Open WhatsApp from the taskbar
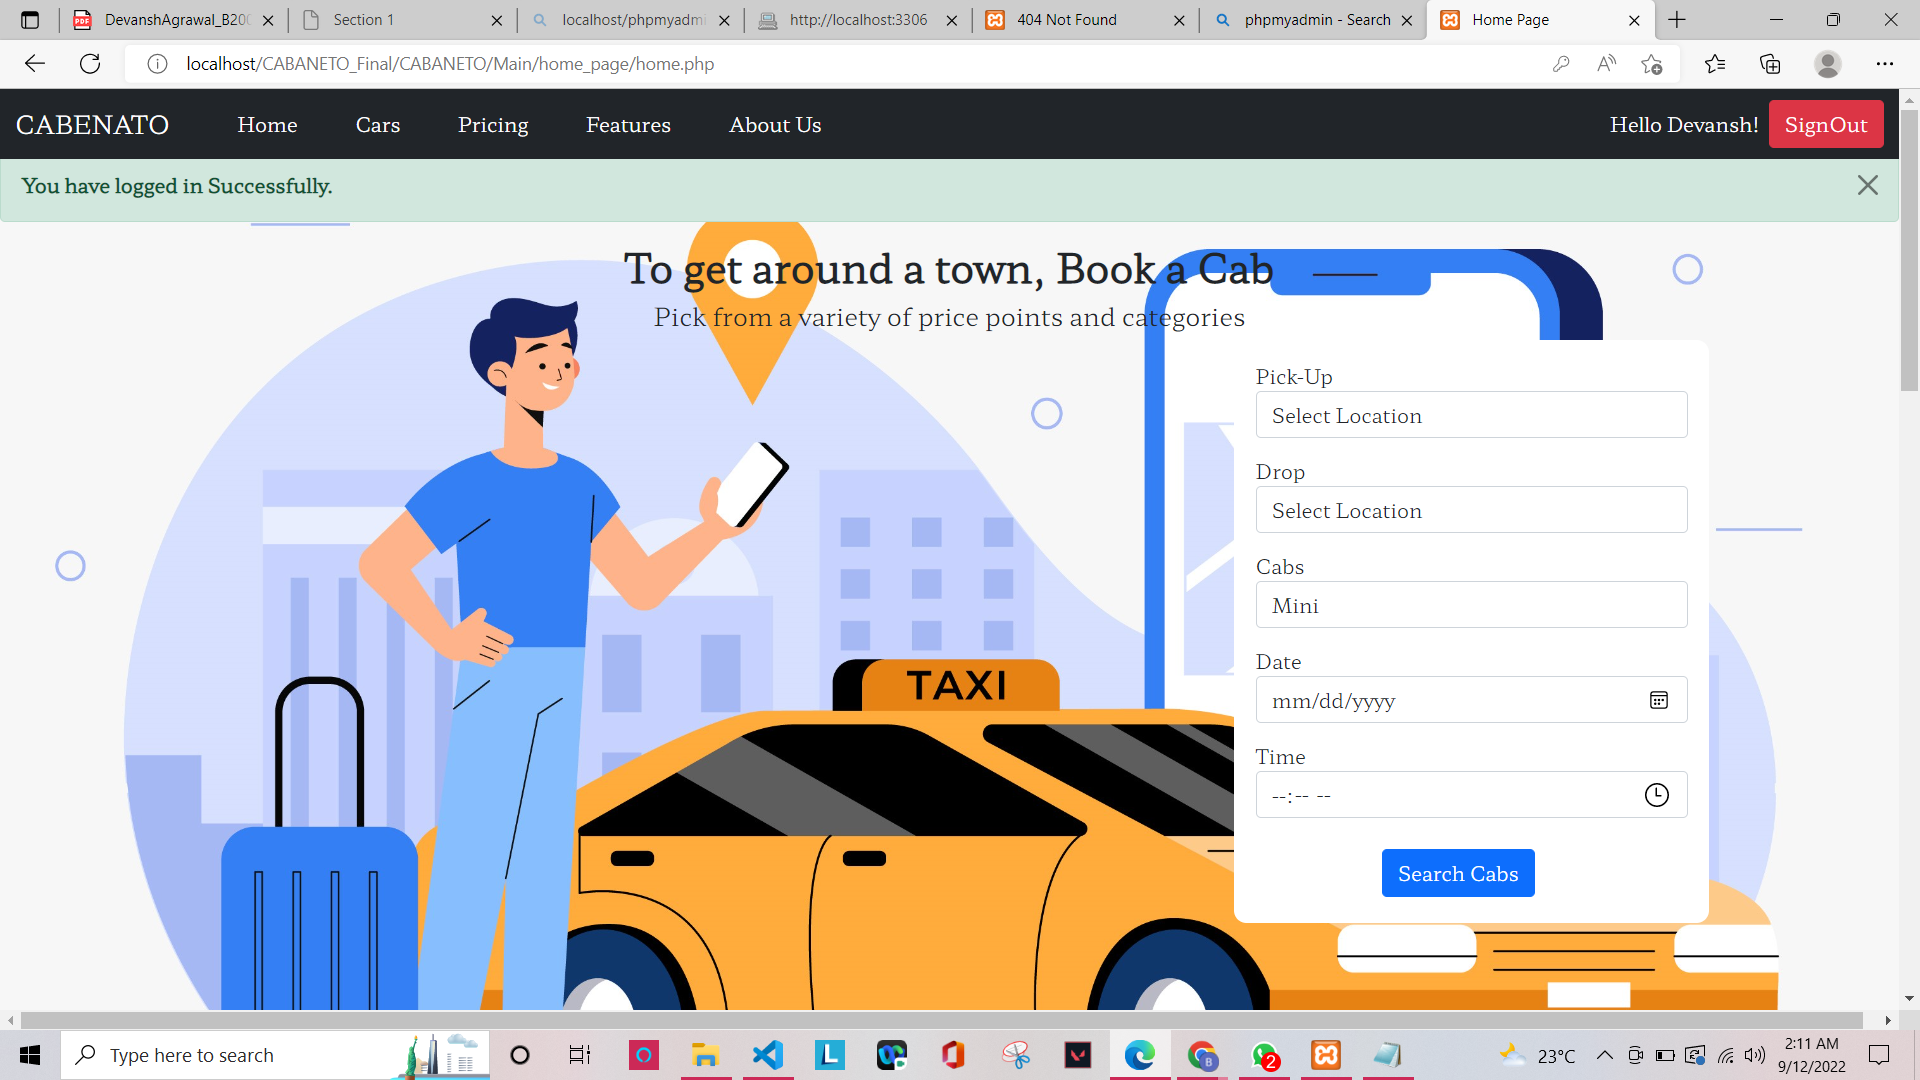Viewport: 1920px width, 1080px height. 1265,1055
